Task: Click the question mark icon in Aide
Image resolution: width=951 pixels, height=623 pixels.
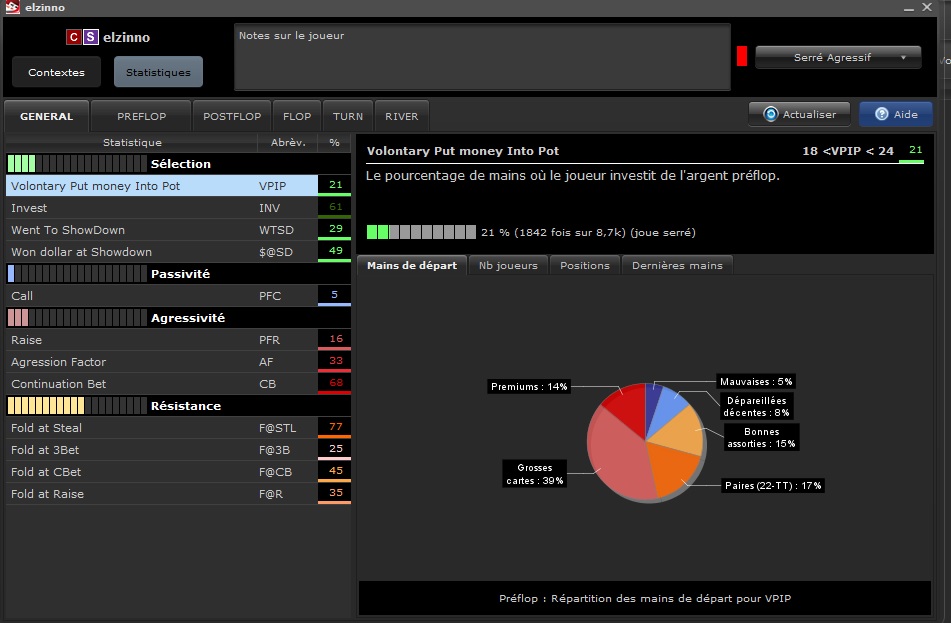Action: 881,114
